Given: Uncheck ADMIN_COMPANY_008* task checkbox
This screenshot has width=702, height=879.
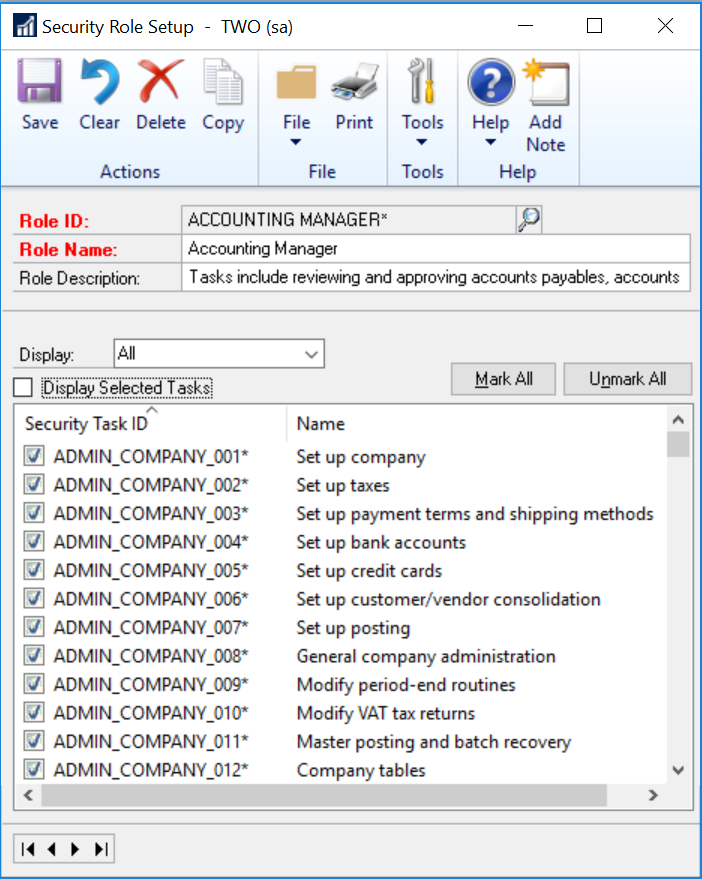Looking at the screenshot, I should 34,655.
